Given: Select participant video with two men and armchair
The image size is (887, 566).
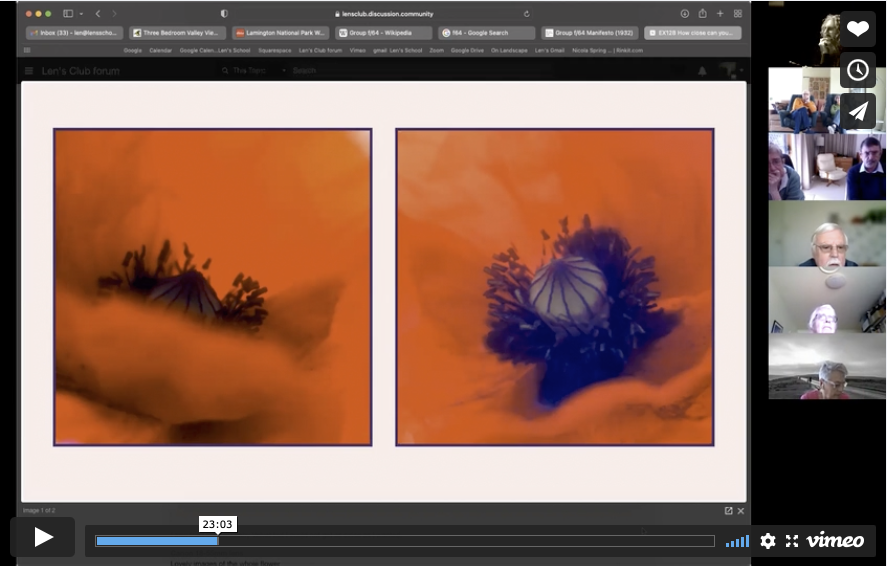Looking at the screenshot, I should click(827, 166).
